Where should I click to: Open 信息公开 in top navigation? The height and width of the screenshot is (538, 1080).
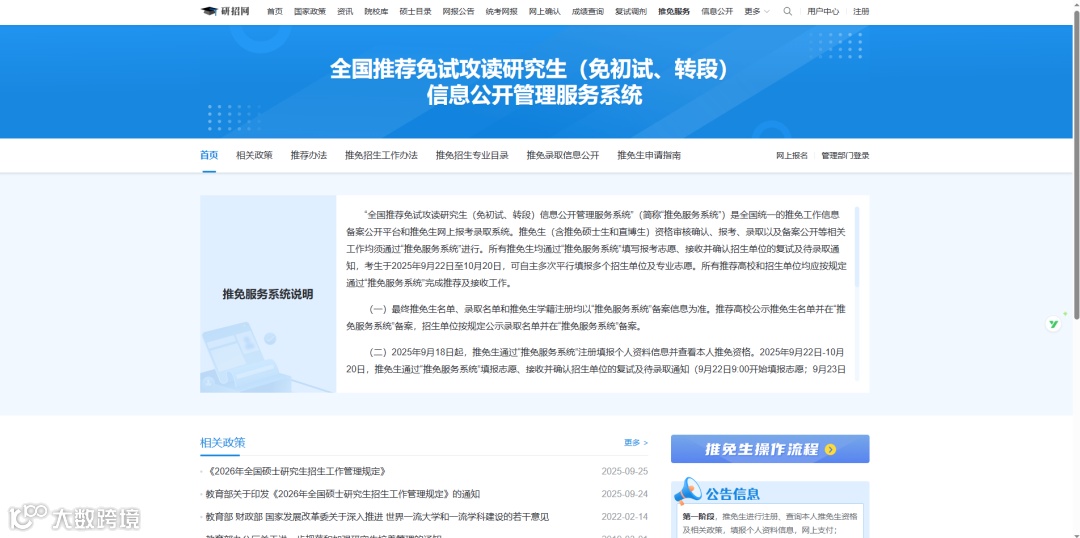[x=717, y=11]
